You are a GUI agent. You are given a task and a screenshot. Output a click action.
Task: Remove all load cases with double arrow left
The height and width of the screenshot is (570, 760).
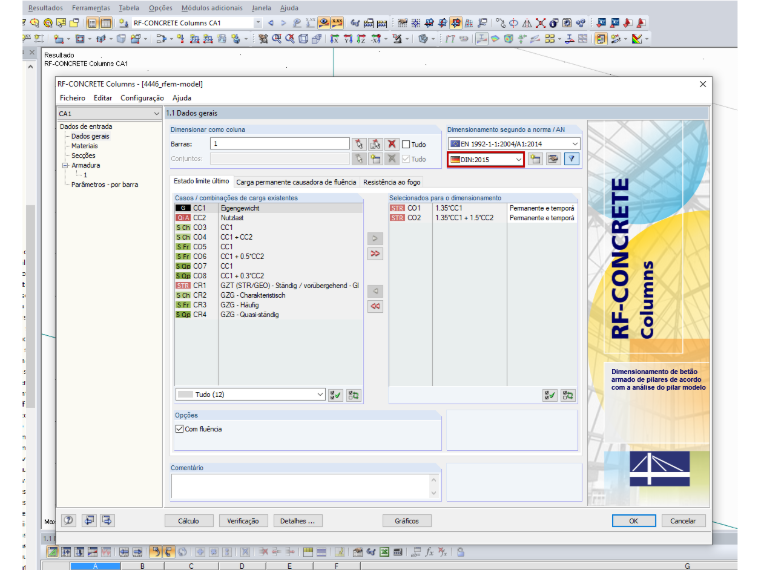coord(375,306)
